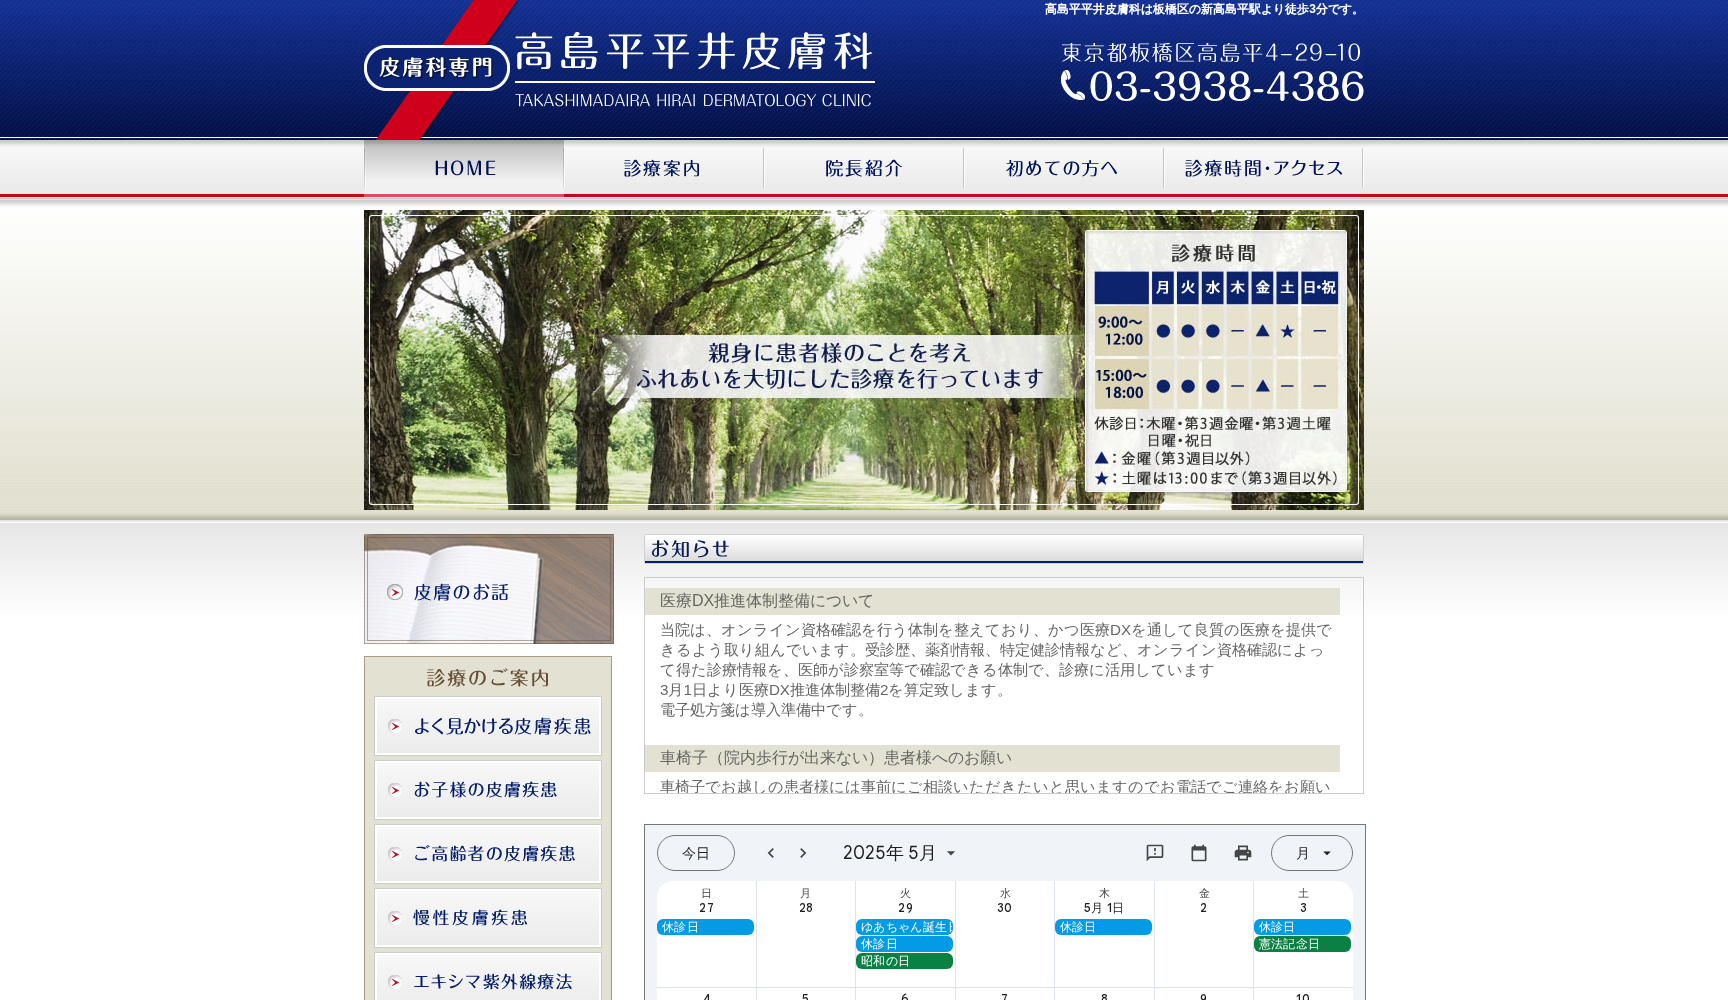Viewport: 1728px width, 1000px height.
Task: Click the calendar feedback icon
Action: pos(1155,853)
